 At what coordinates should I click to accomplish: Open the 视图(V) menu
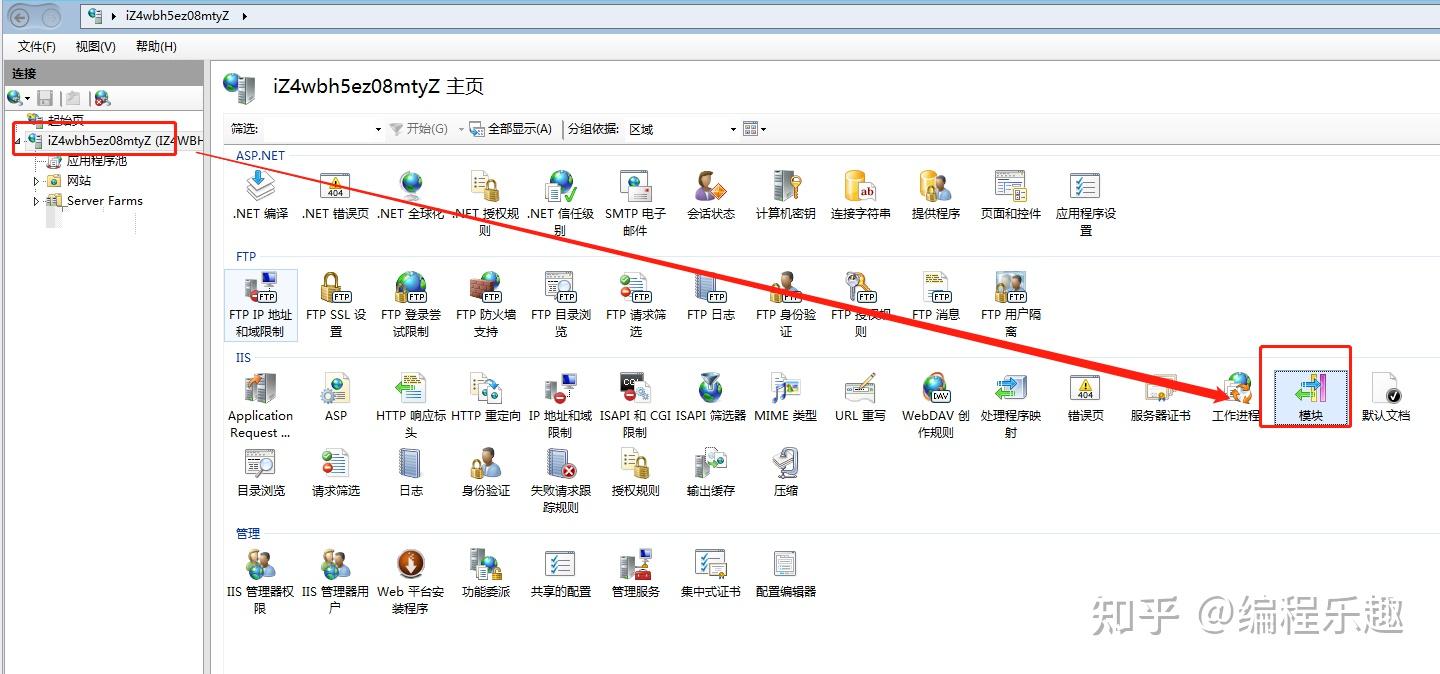(x=95, y=46)
